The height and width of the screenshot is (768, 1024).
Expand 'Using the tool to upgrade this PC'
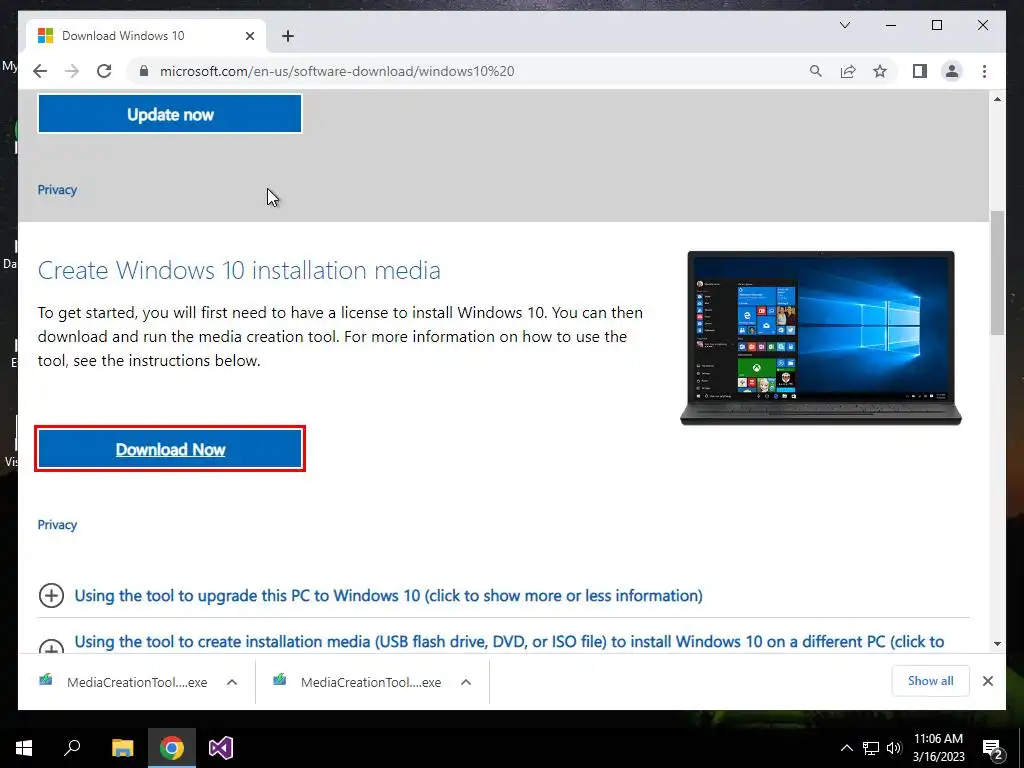[389, 596]
